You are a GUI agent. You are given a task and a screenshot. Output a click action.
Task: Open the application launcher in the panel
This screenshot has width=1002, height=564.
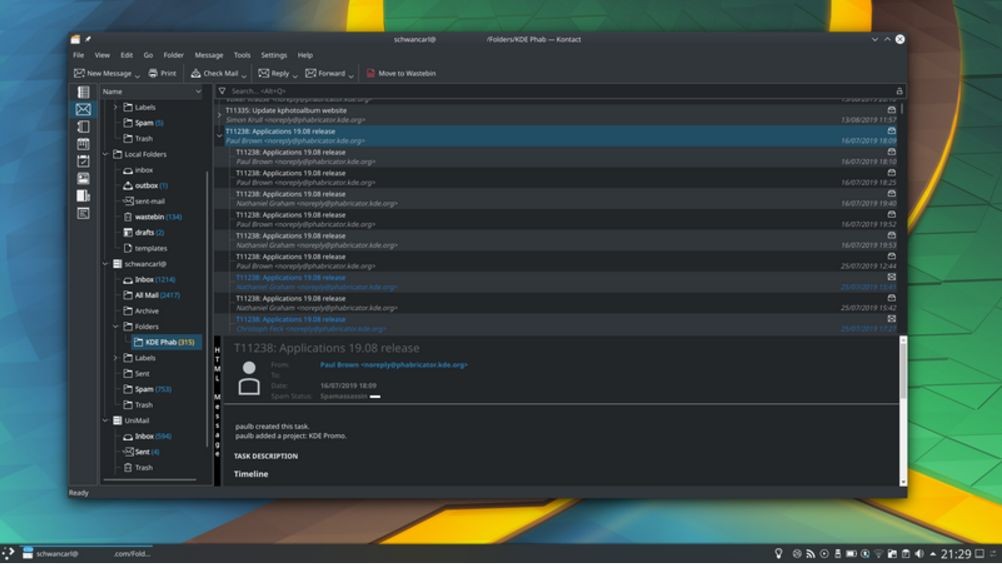(8, 553)
